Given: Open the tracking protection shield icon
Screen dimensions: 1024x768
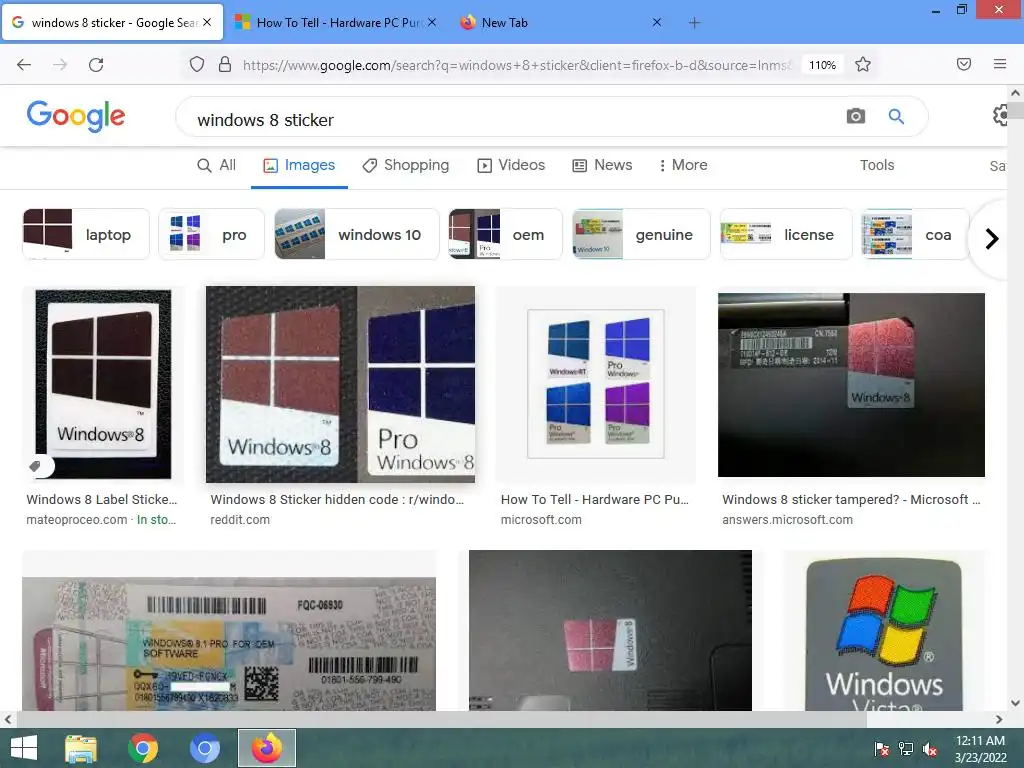Looking at the screenshot, I should [x=197, y=65].
